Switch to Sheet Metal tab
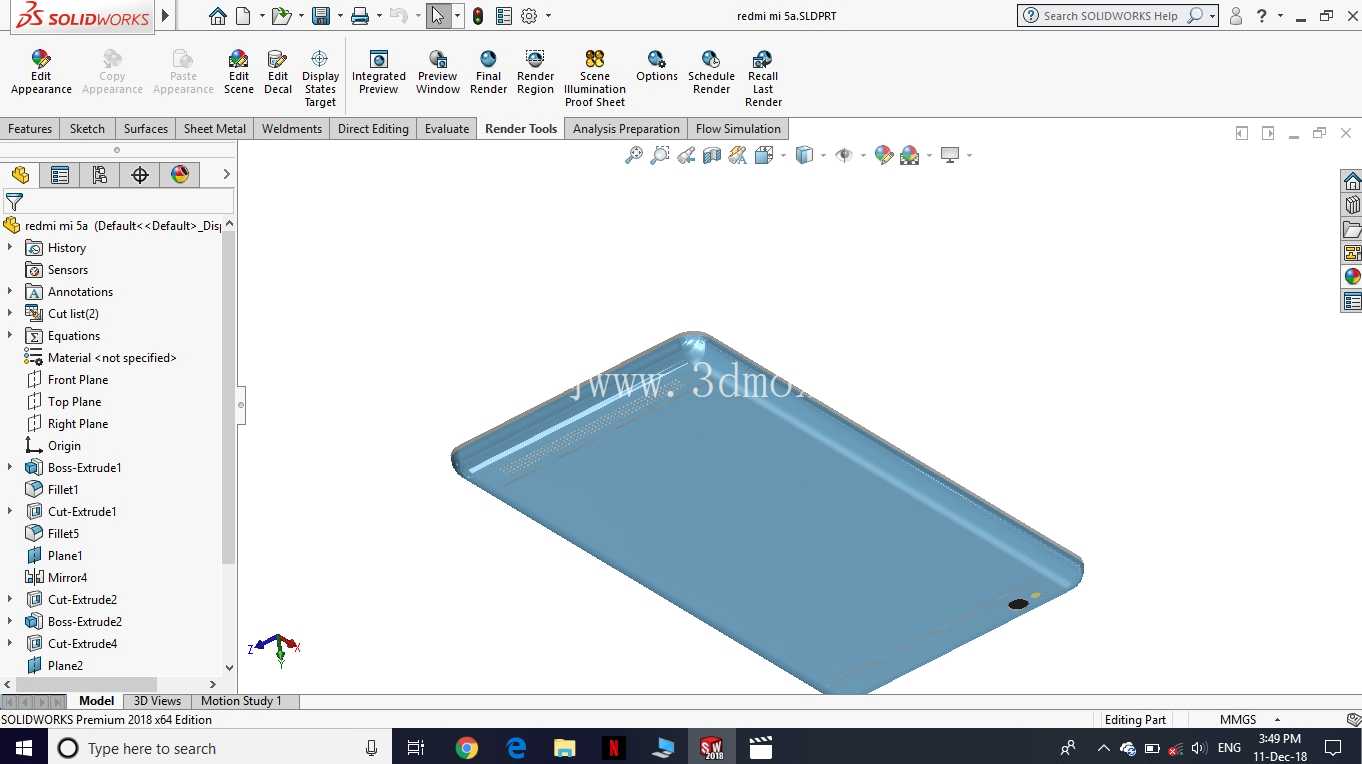Image resolution: width=1362 pixels, height=764 pixels. [x=215, y=129]
